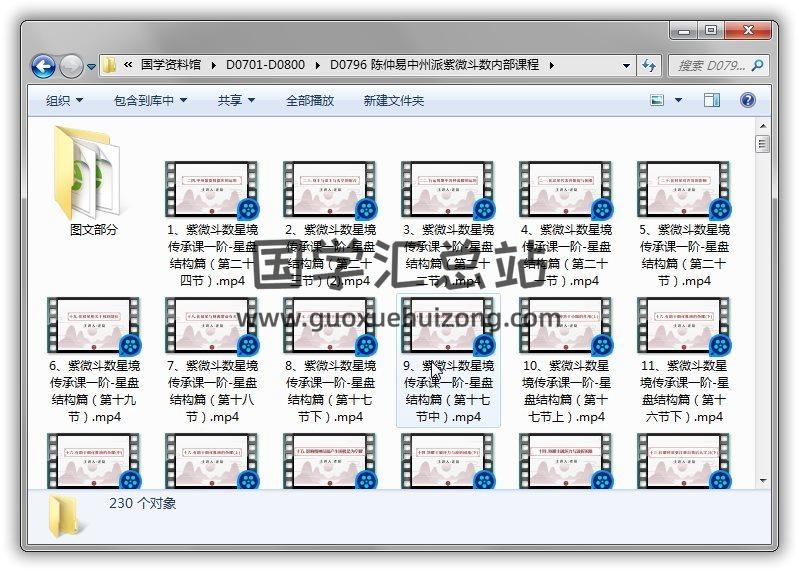Click the 新建文件夹 button
Image resolution: width=799 pixels, height=572 pixels.
click(393, 100)
